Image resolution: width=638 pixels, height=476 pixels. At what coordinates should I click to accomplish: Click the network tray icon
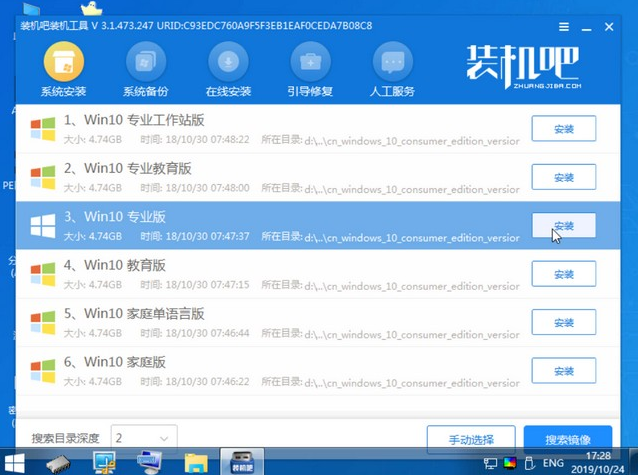coord(490,463)
